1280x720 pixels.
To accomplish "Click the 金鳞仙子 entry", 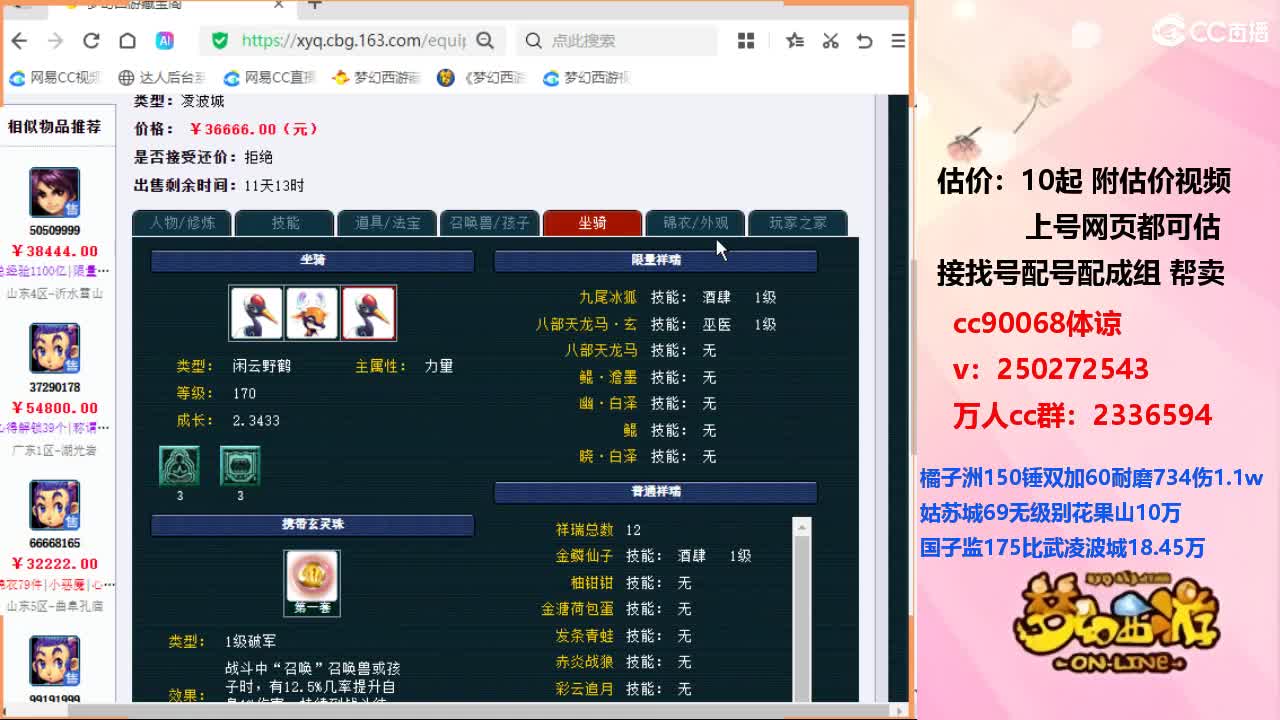I will click(585, 556).
